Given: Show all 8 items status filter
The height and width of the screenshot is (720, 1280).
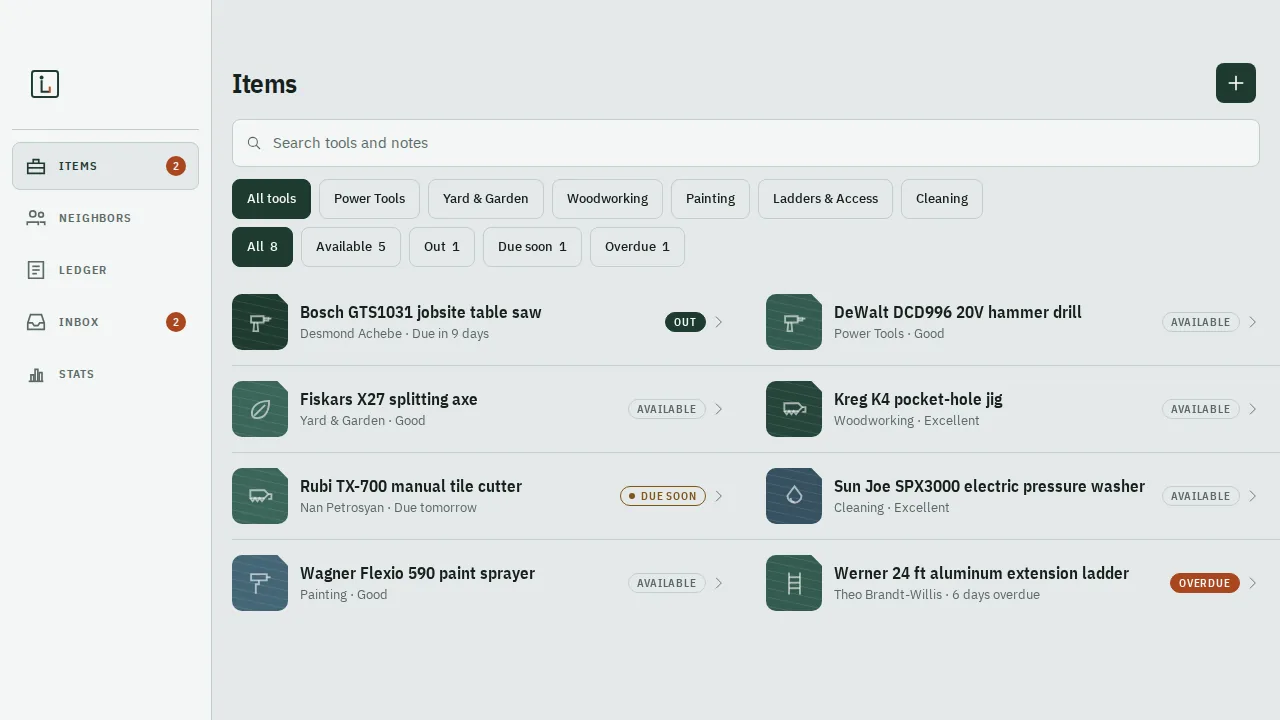Looking at the screenshot, I should (262, 247).
